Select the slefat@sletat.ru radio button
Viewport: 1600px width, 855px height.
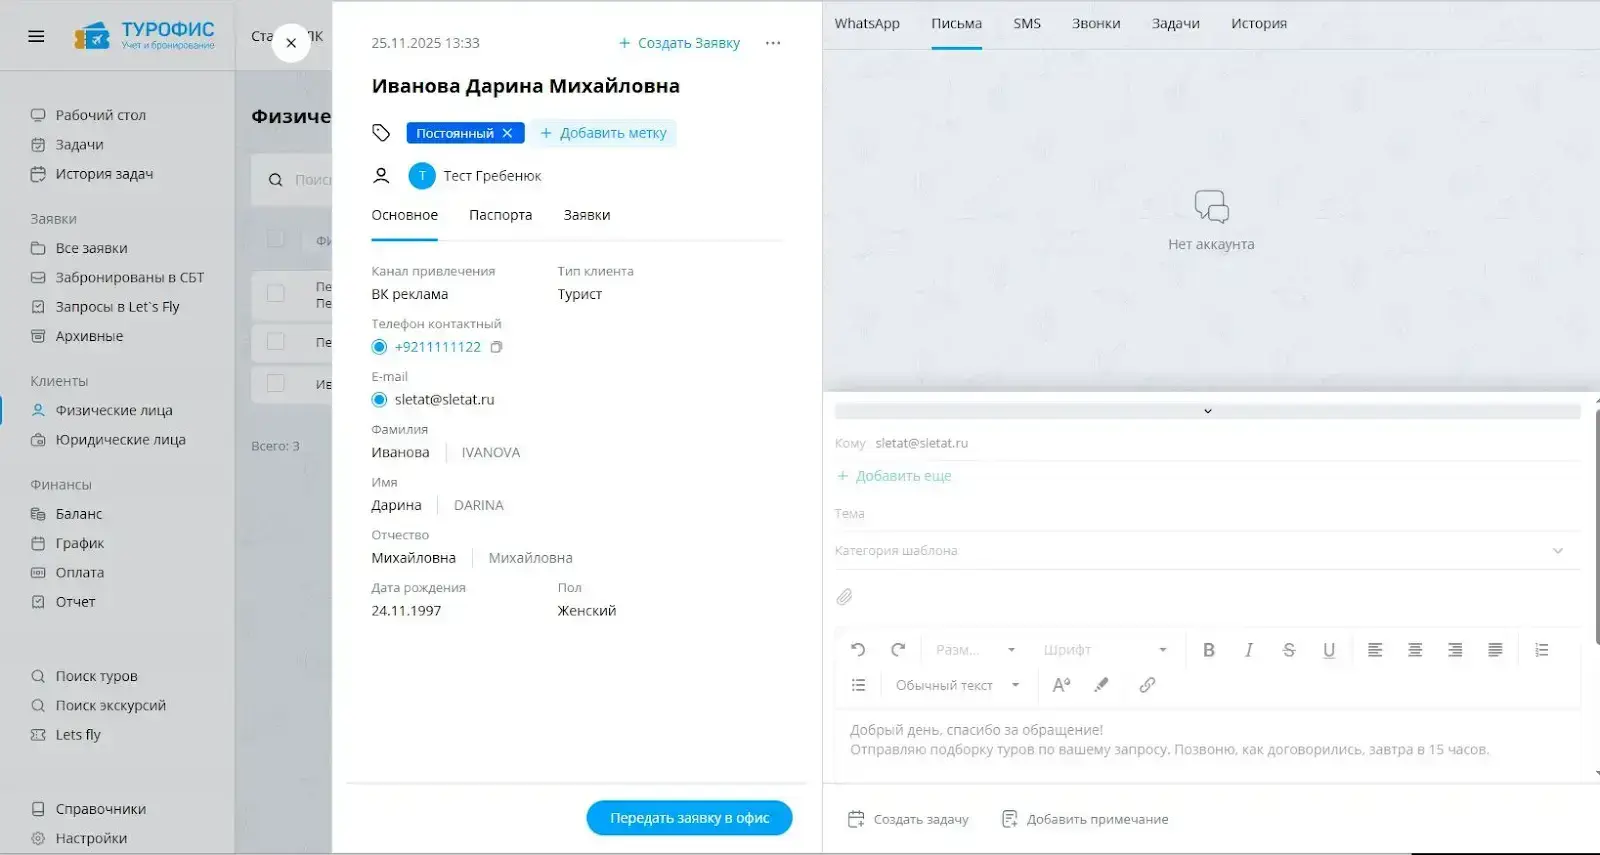[379, 400]
